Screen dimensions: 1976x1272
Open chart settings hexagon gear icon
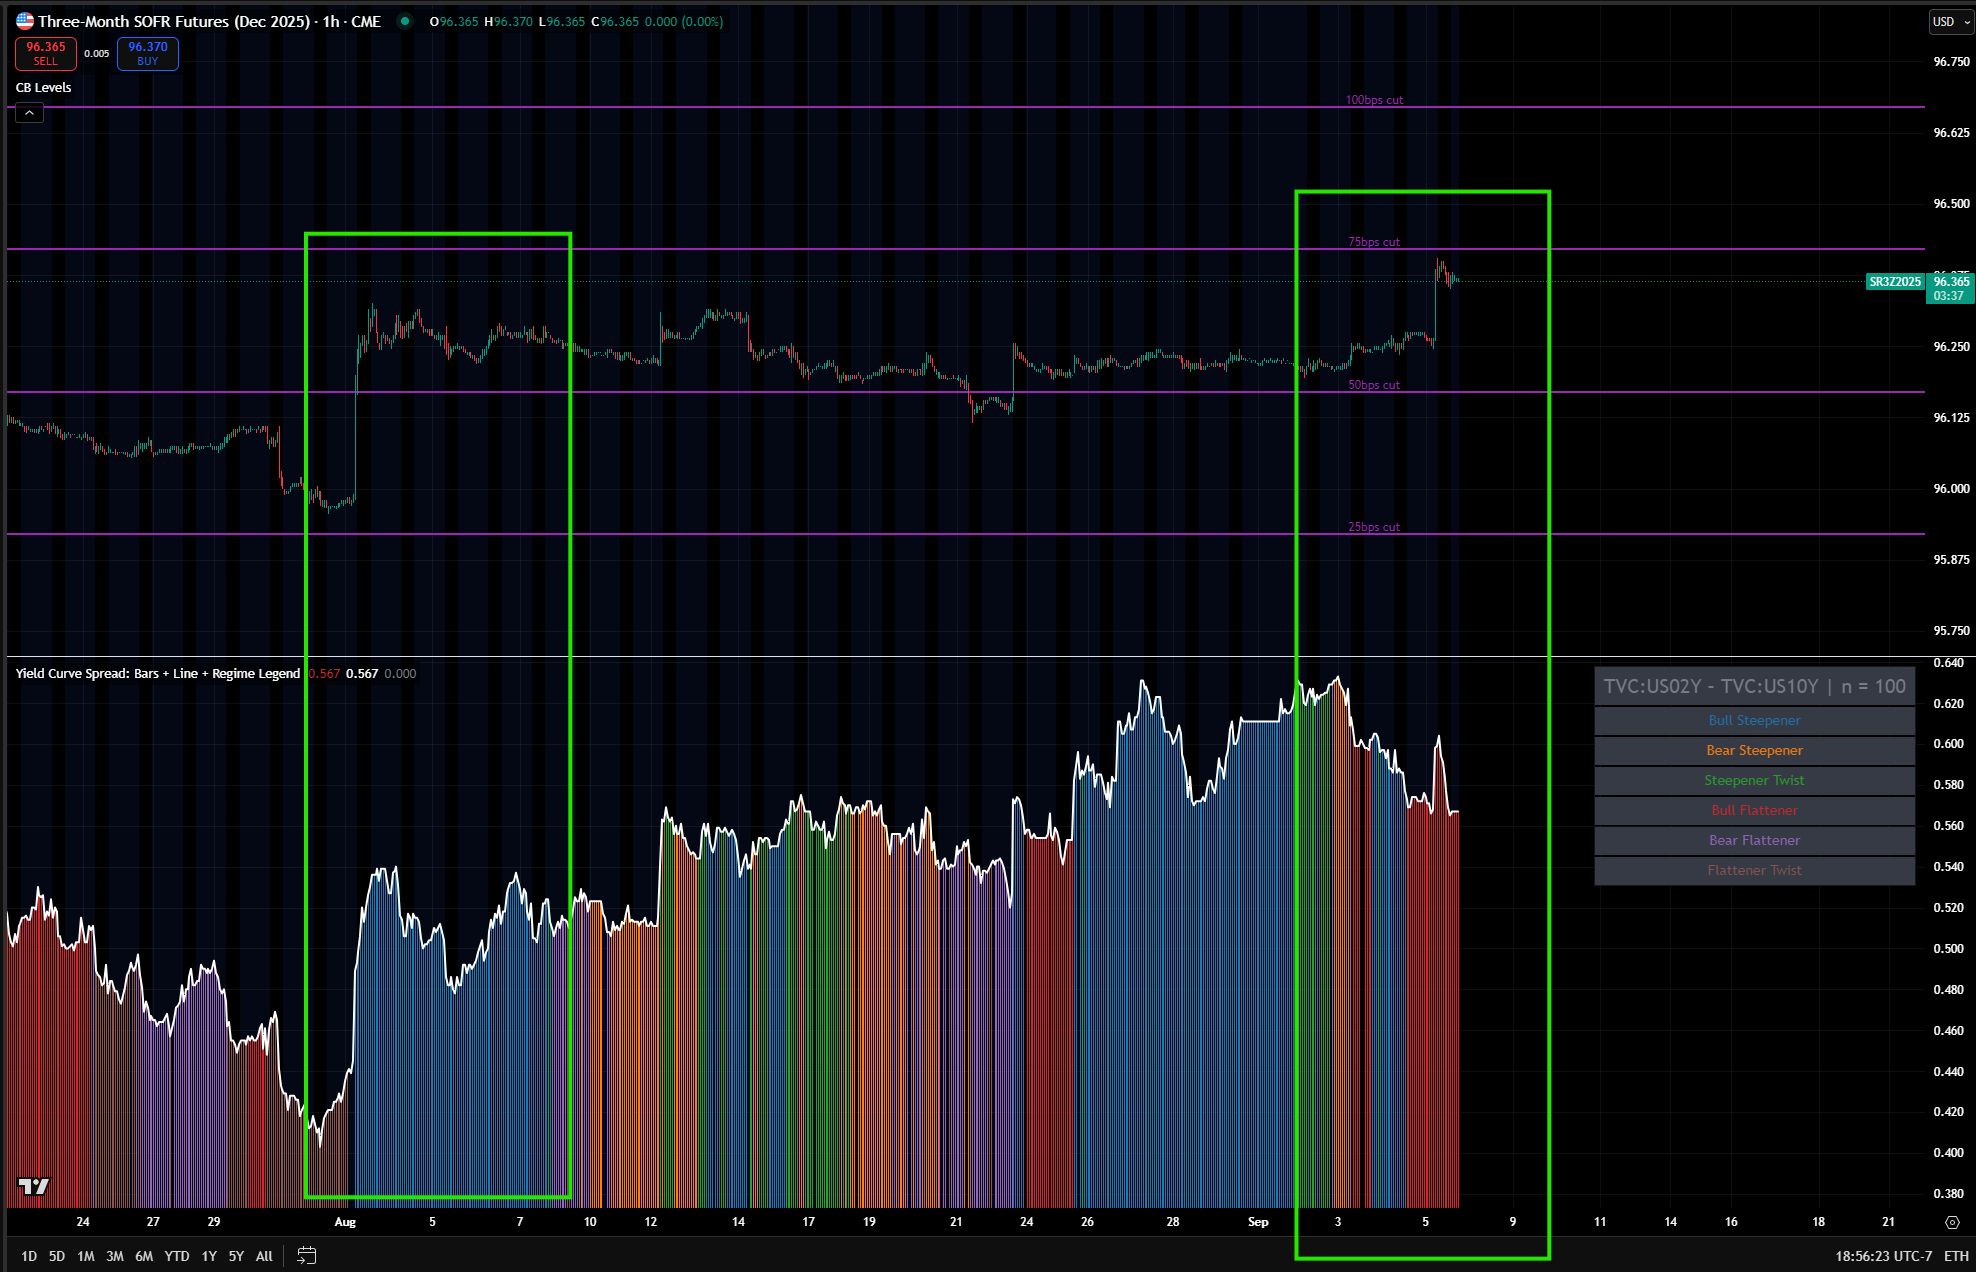(1951, 1222)
